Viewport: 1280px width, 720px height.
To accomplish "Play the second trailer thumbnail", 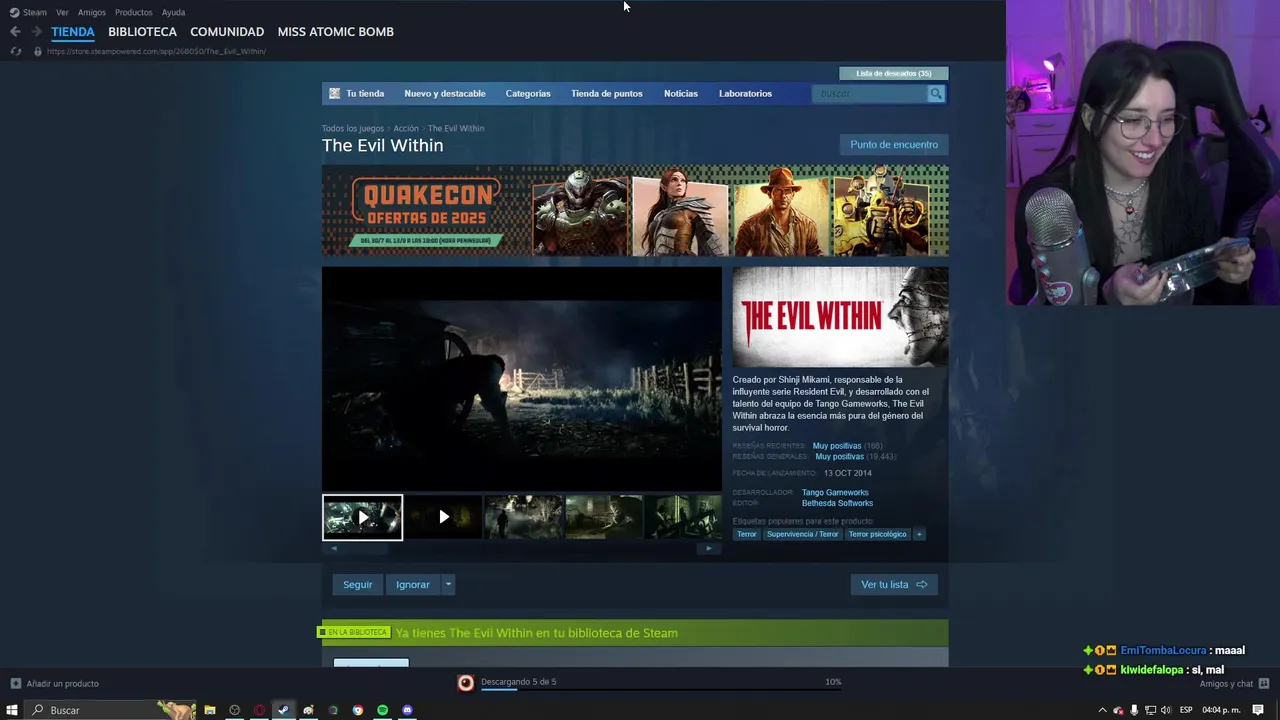I will tap(443, 517).
